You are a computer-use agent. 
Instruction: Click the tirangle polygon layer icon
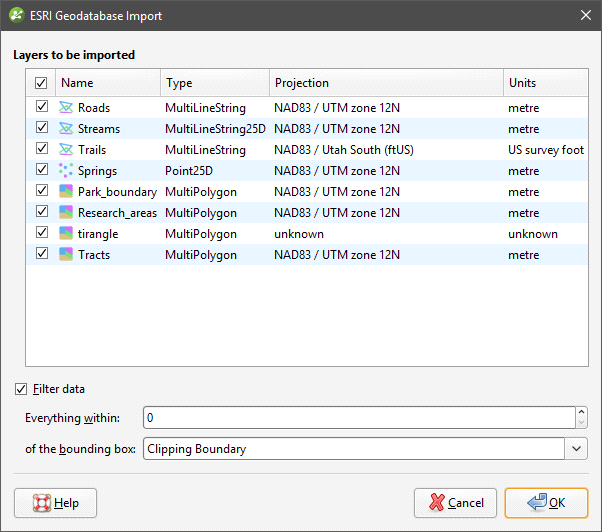(x=67, y=233)
